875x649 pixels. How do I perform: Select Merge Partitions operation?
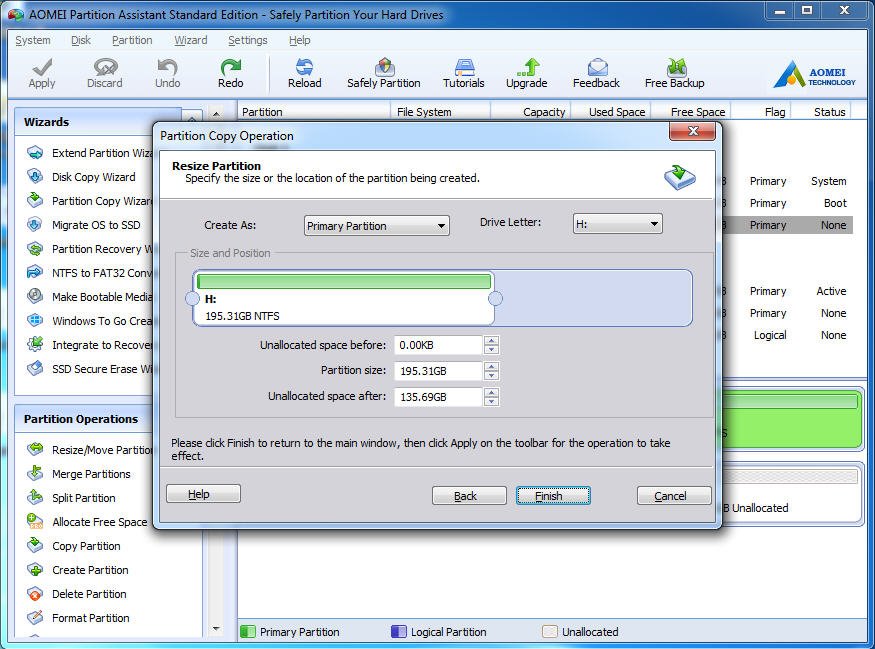coord(79,474)
